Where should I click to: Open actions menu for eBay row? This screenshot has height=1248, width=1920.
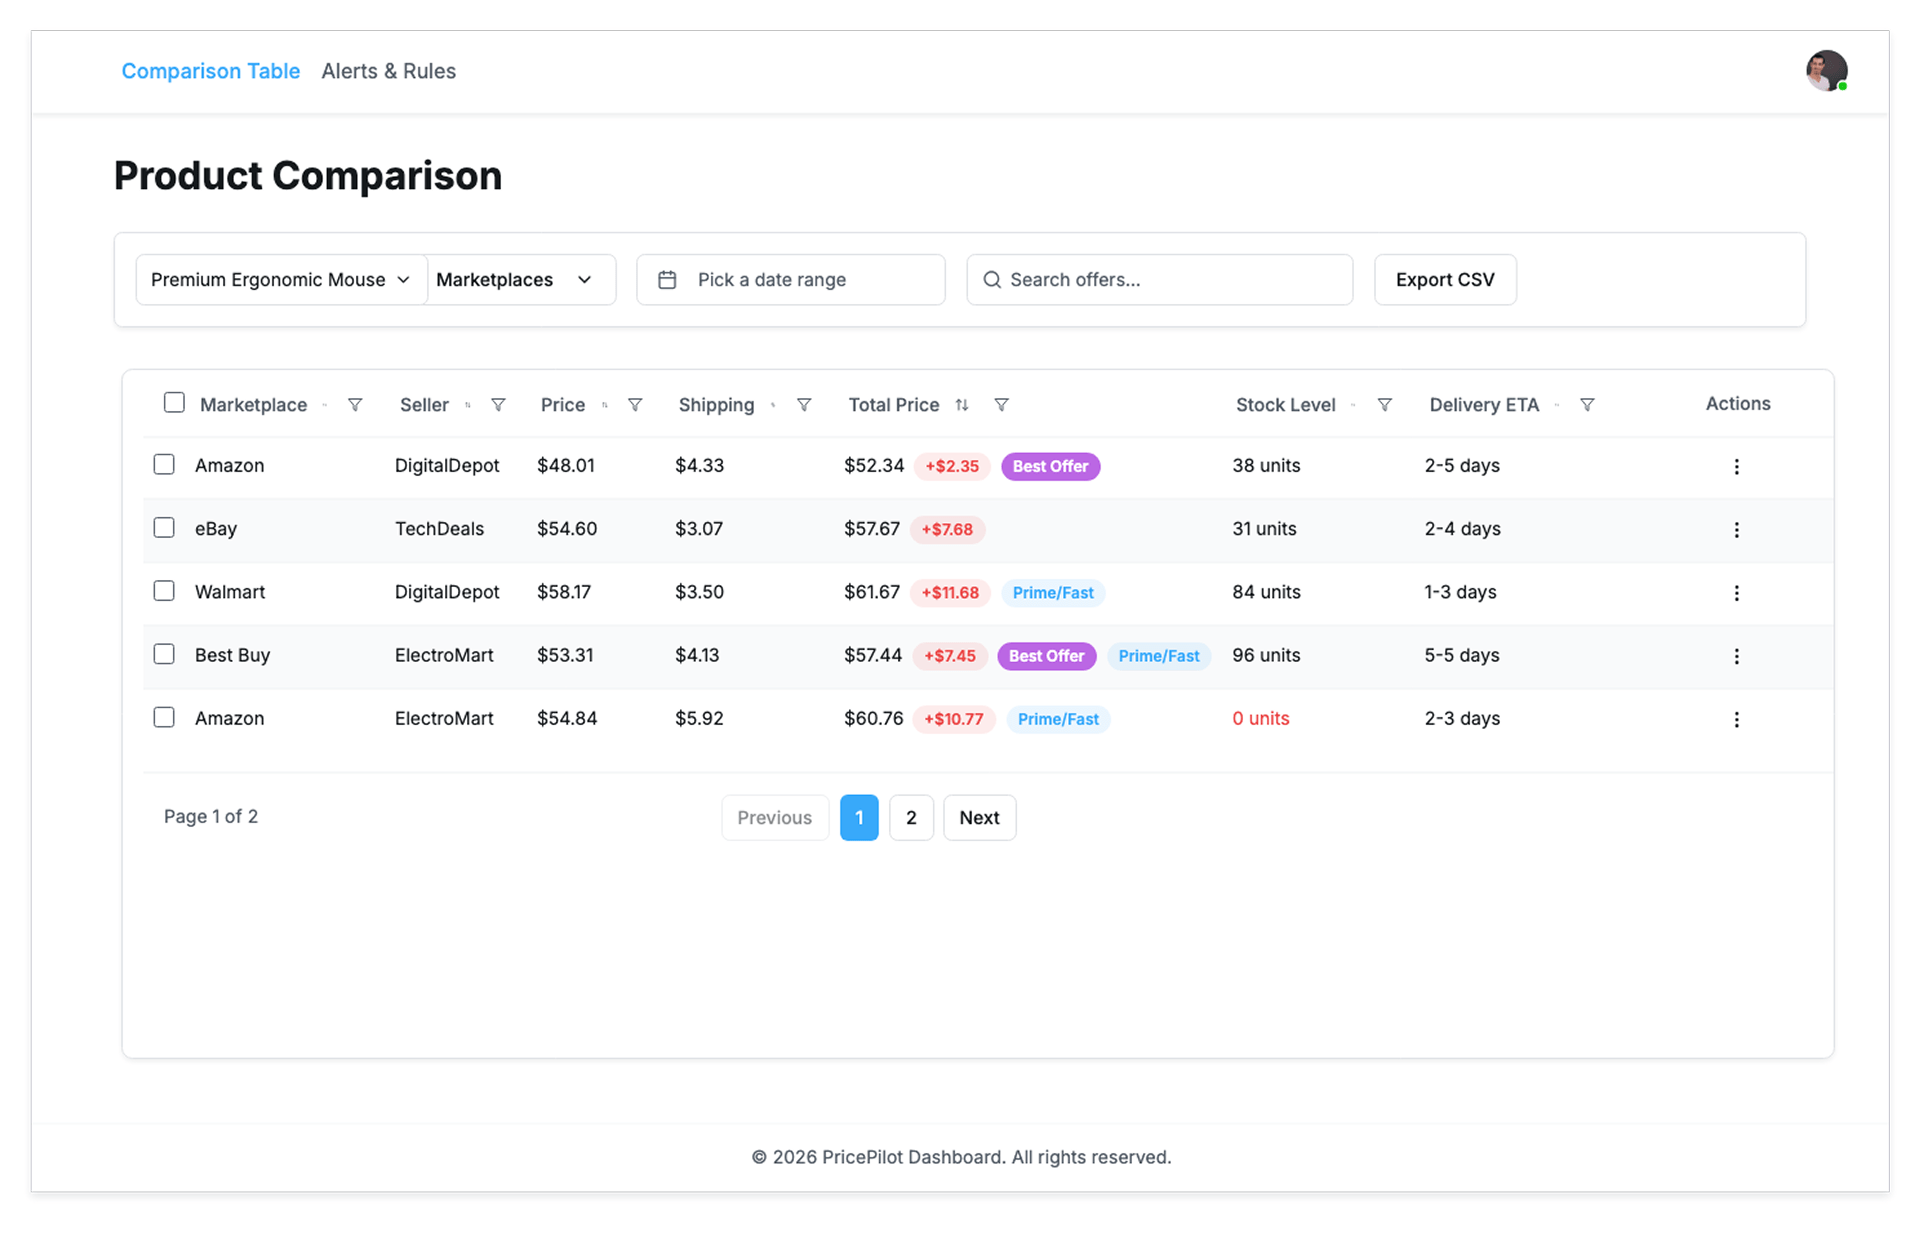(x=1736, y=530)
